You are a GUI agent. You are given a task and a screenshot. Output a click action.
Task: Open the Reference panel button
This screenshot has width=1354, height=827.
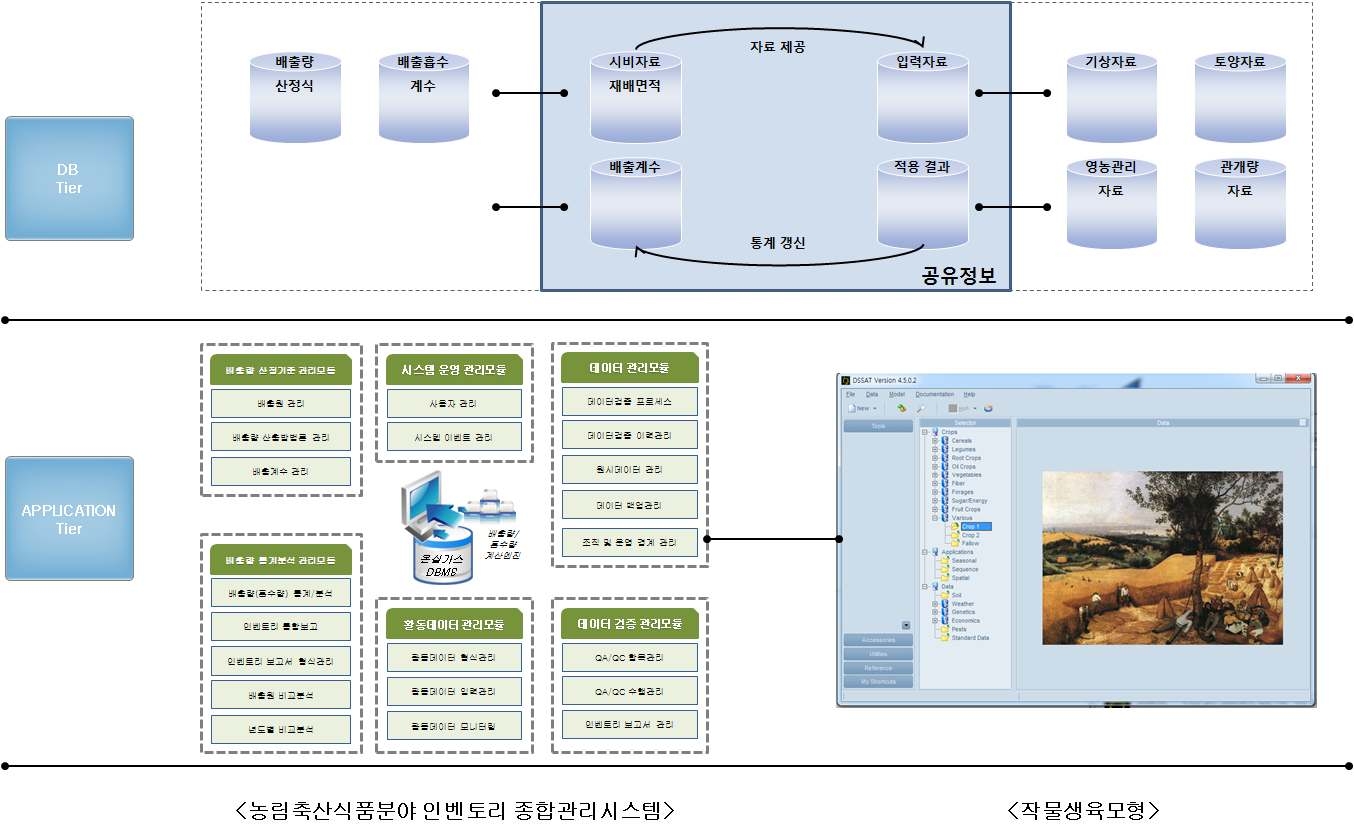click(879, 668)
